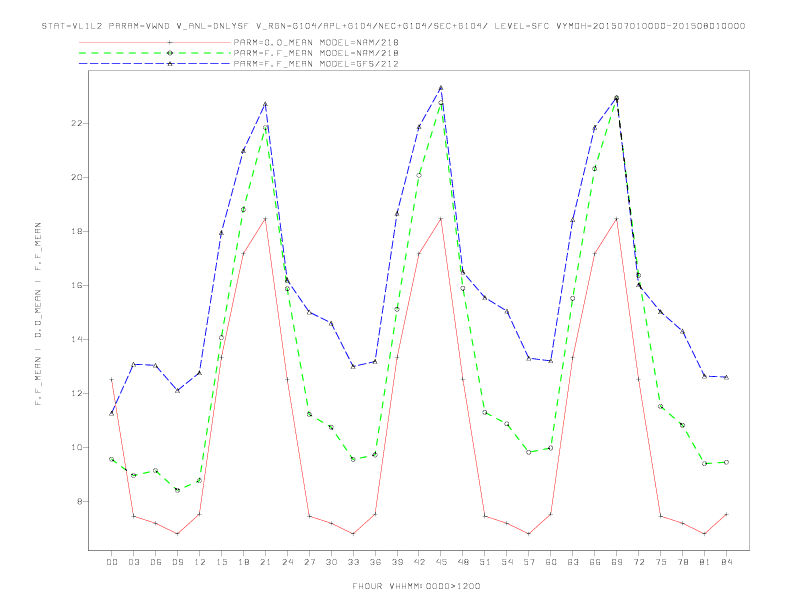Click the blue dashed legend line sample
Image resolution: width=792 pixels, height=612 pixels.
tap(155, 64)
